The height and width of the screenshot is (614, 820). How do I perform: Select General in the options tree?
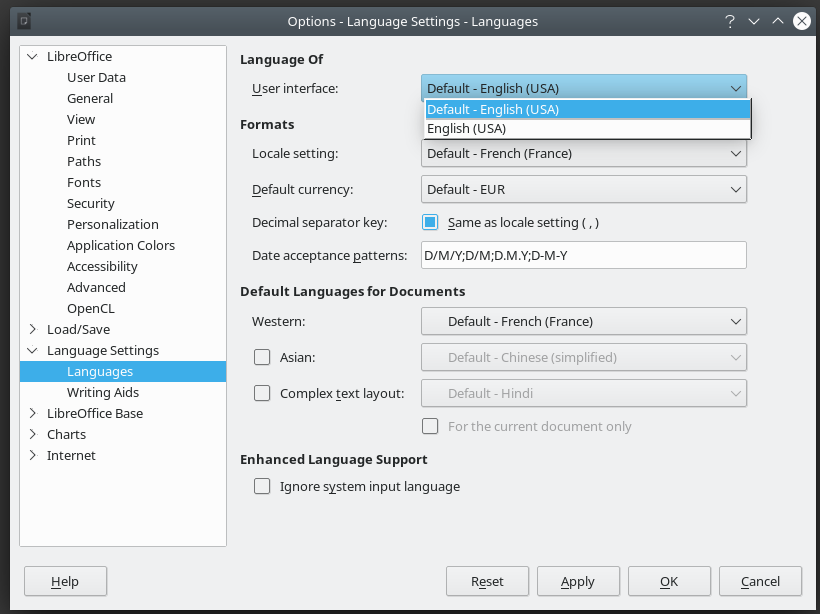click(90, 98)
